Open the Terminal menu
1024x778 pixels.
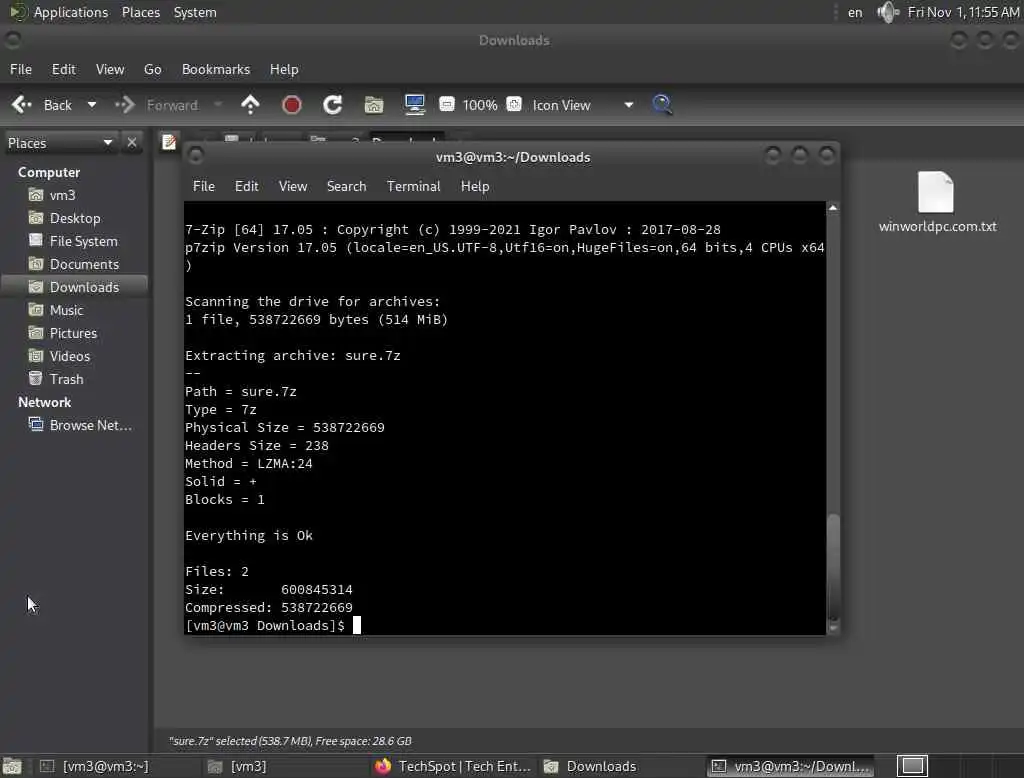tap(413, 186)
